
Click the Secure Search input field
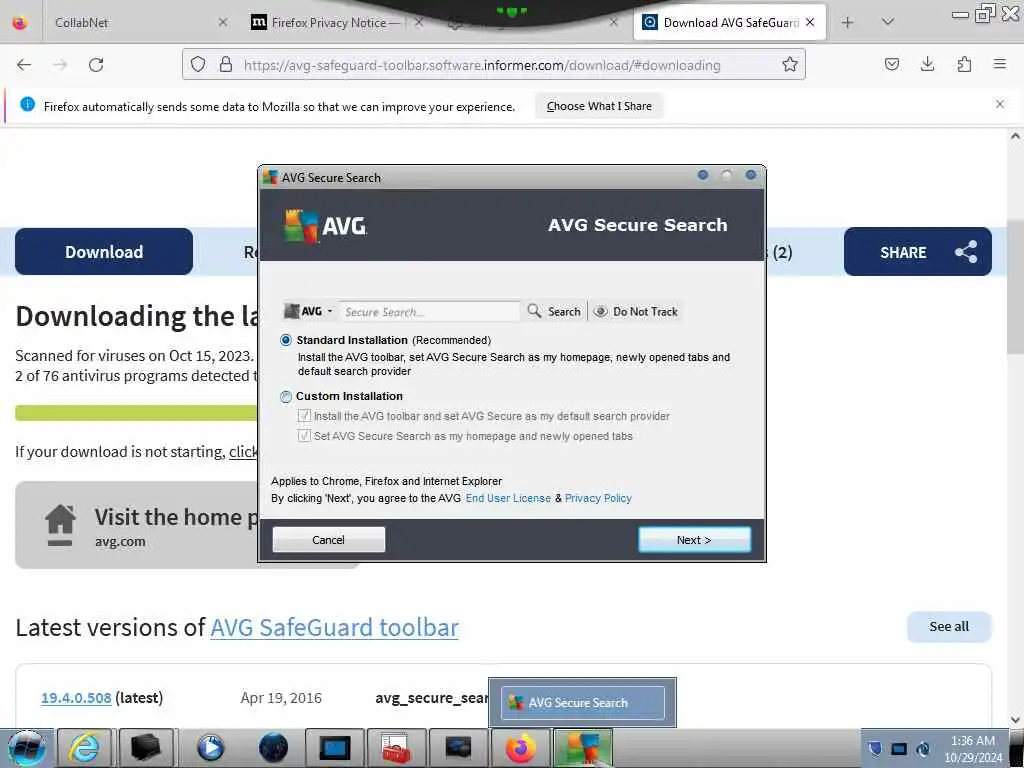click(x=430, y=312)
